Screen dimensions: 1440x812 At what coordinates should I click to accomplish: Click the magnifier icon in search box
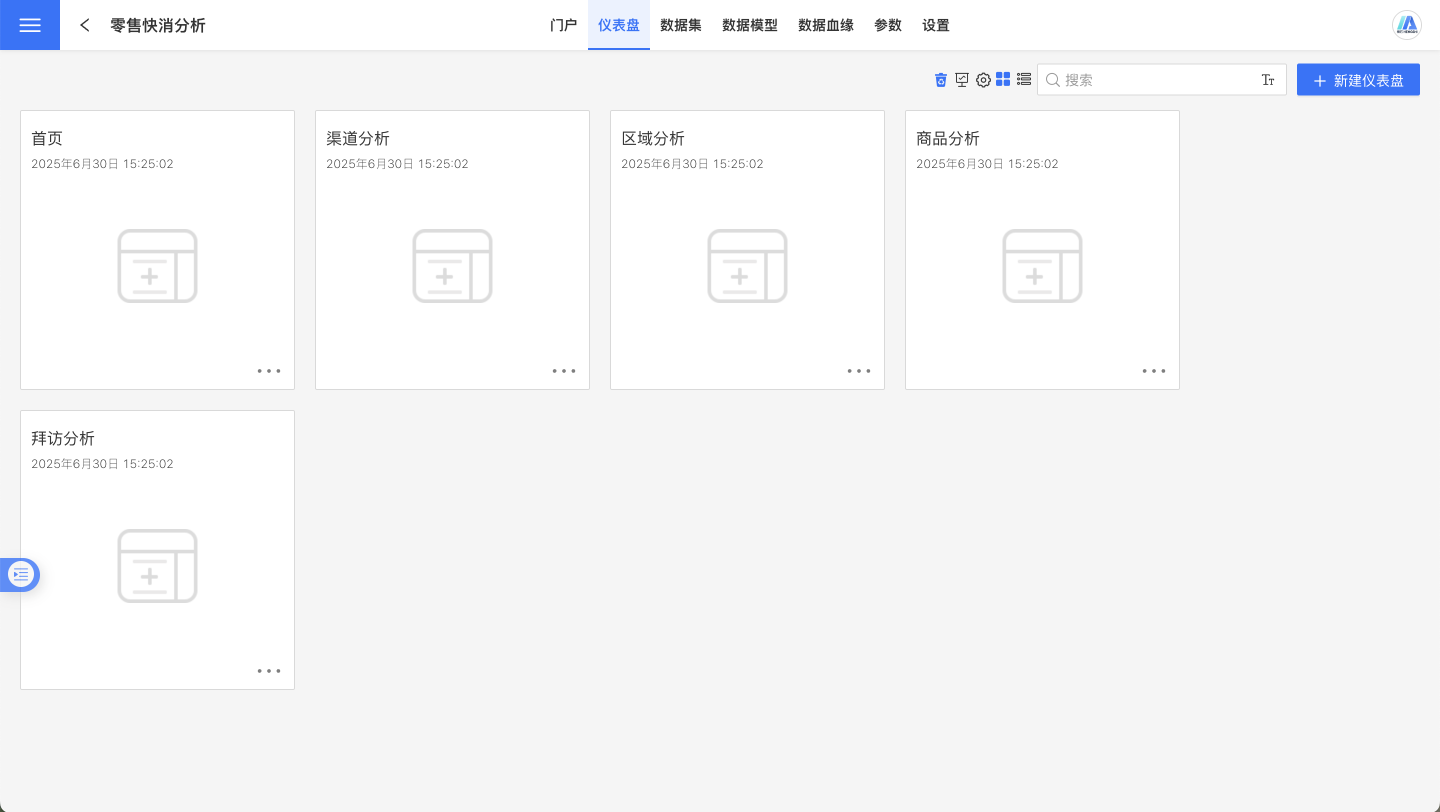tap(1052, 80)
